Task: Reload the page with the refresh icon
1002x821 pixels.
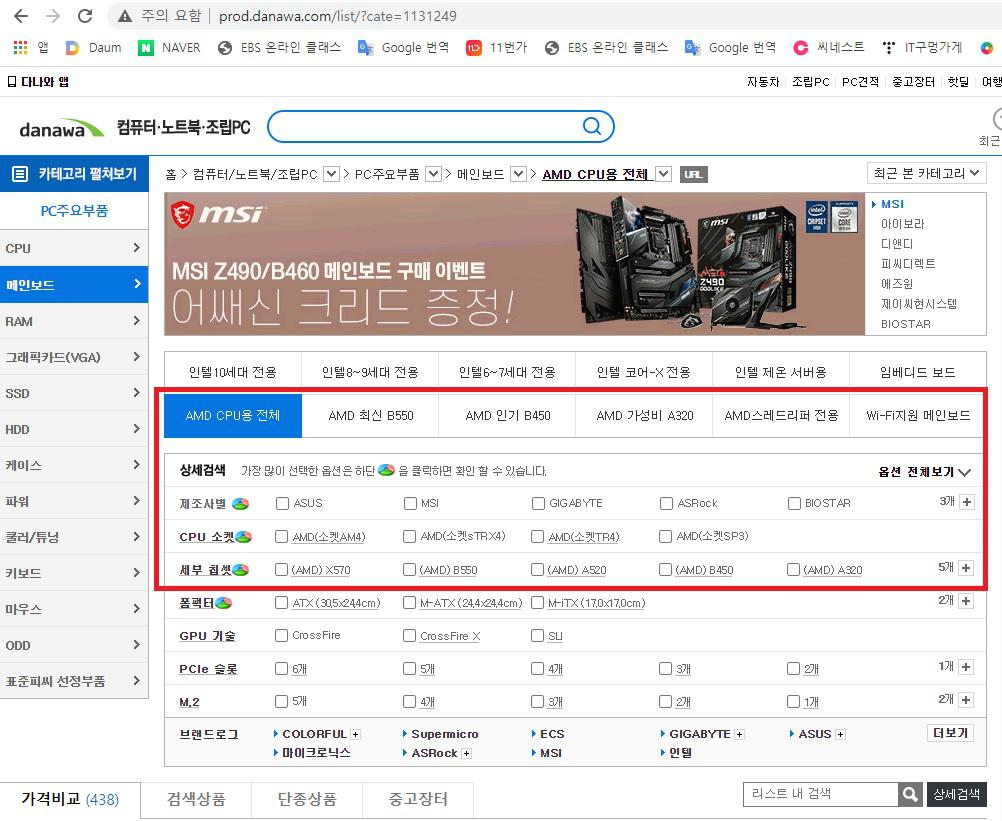Action: click(85, 16)
